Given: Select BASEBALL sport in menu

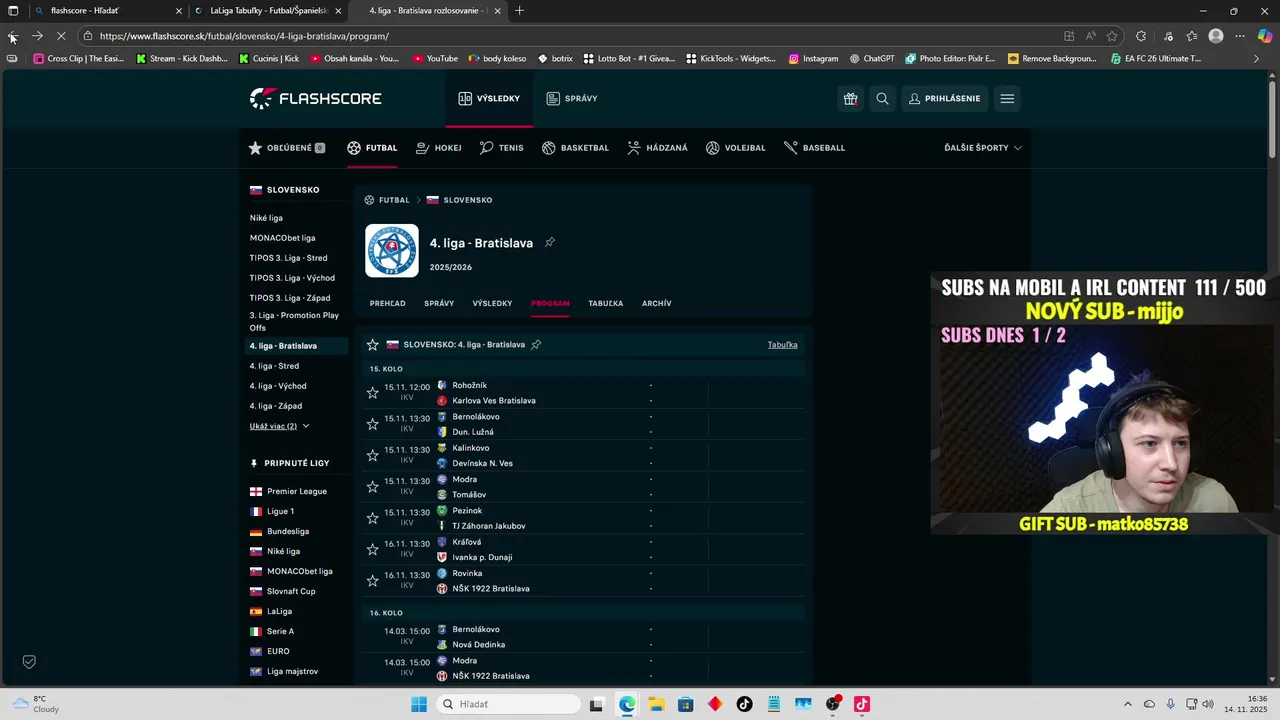Looking at the screenshot, I should click(x=814, y=148).
